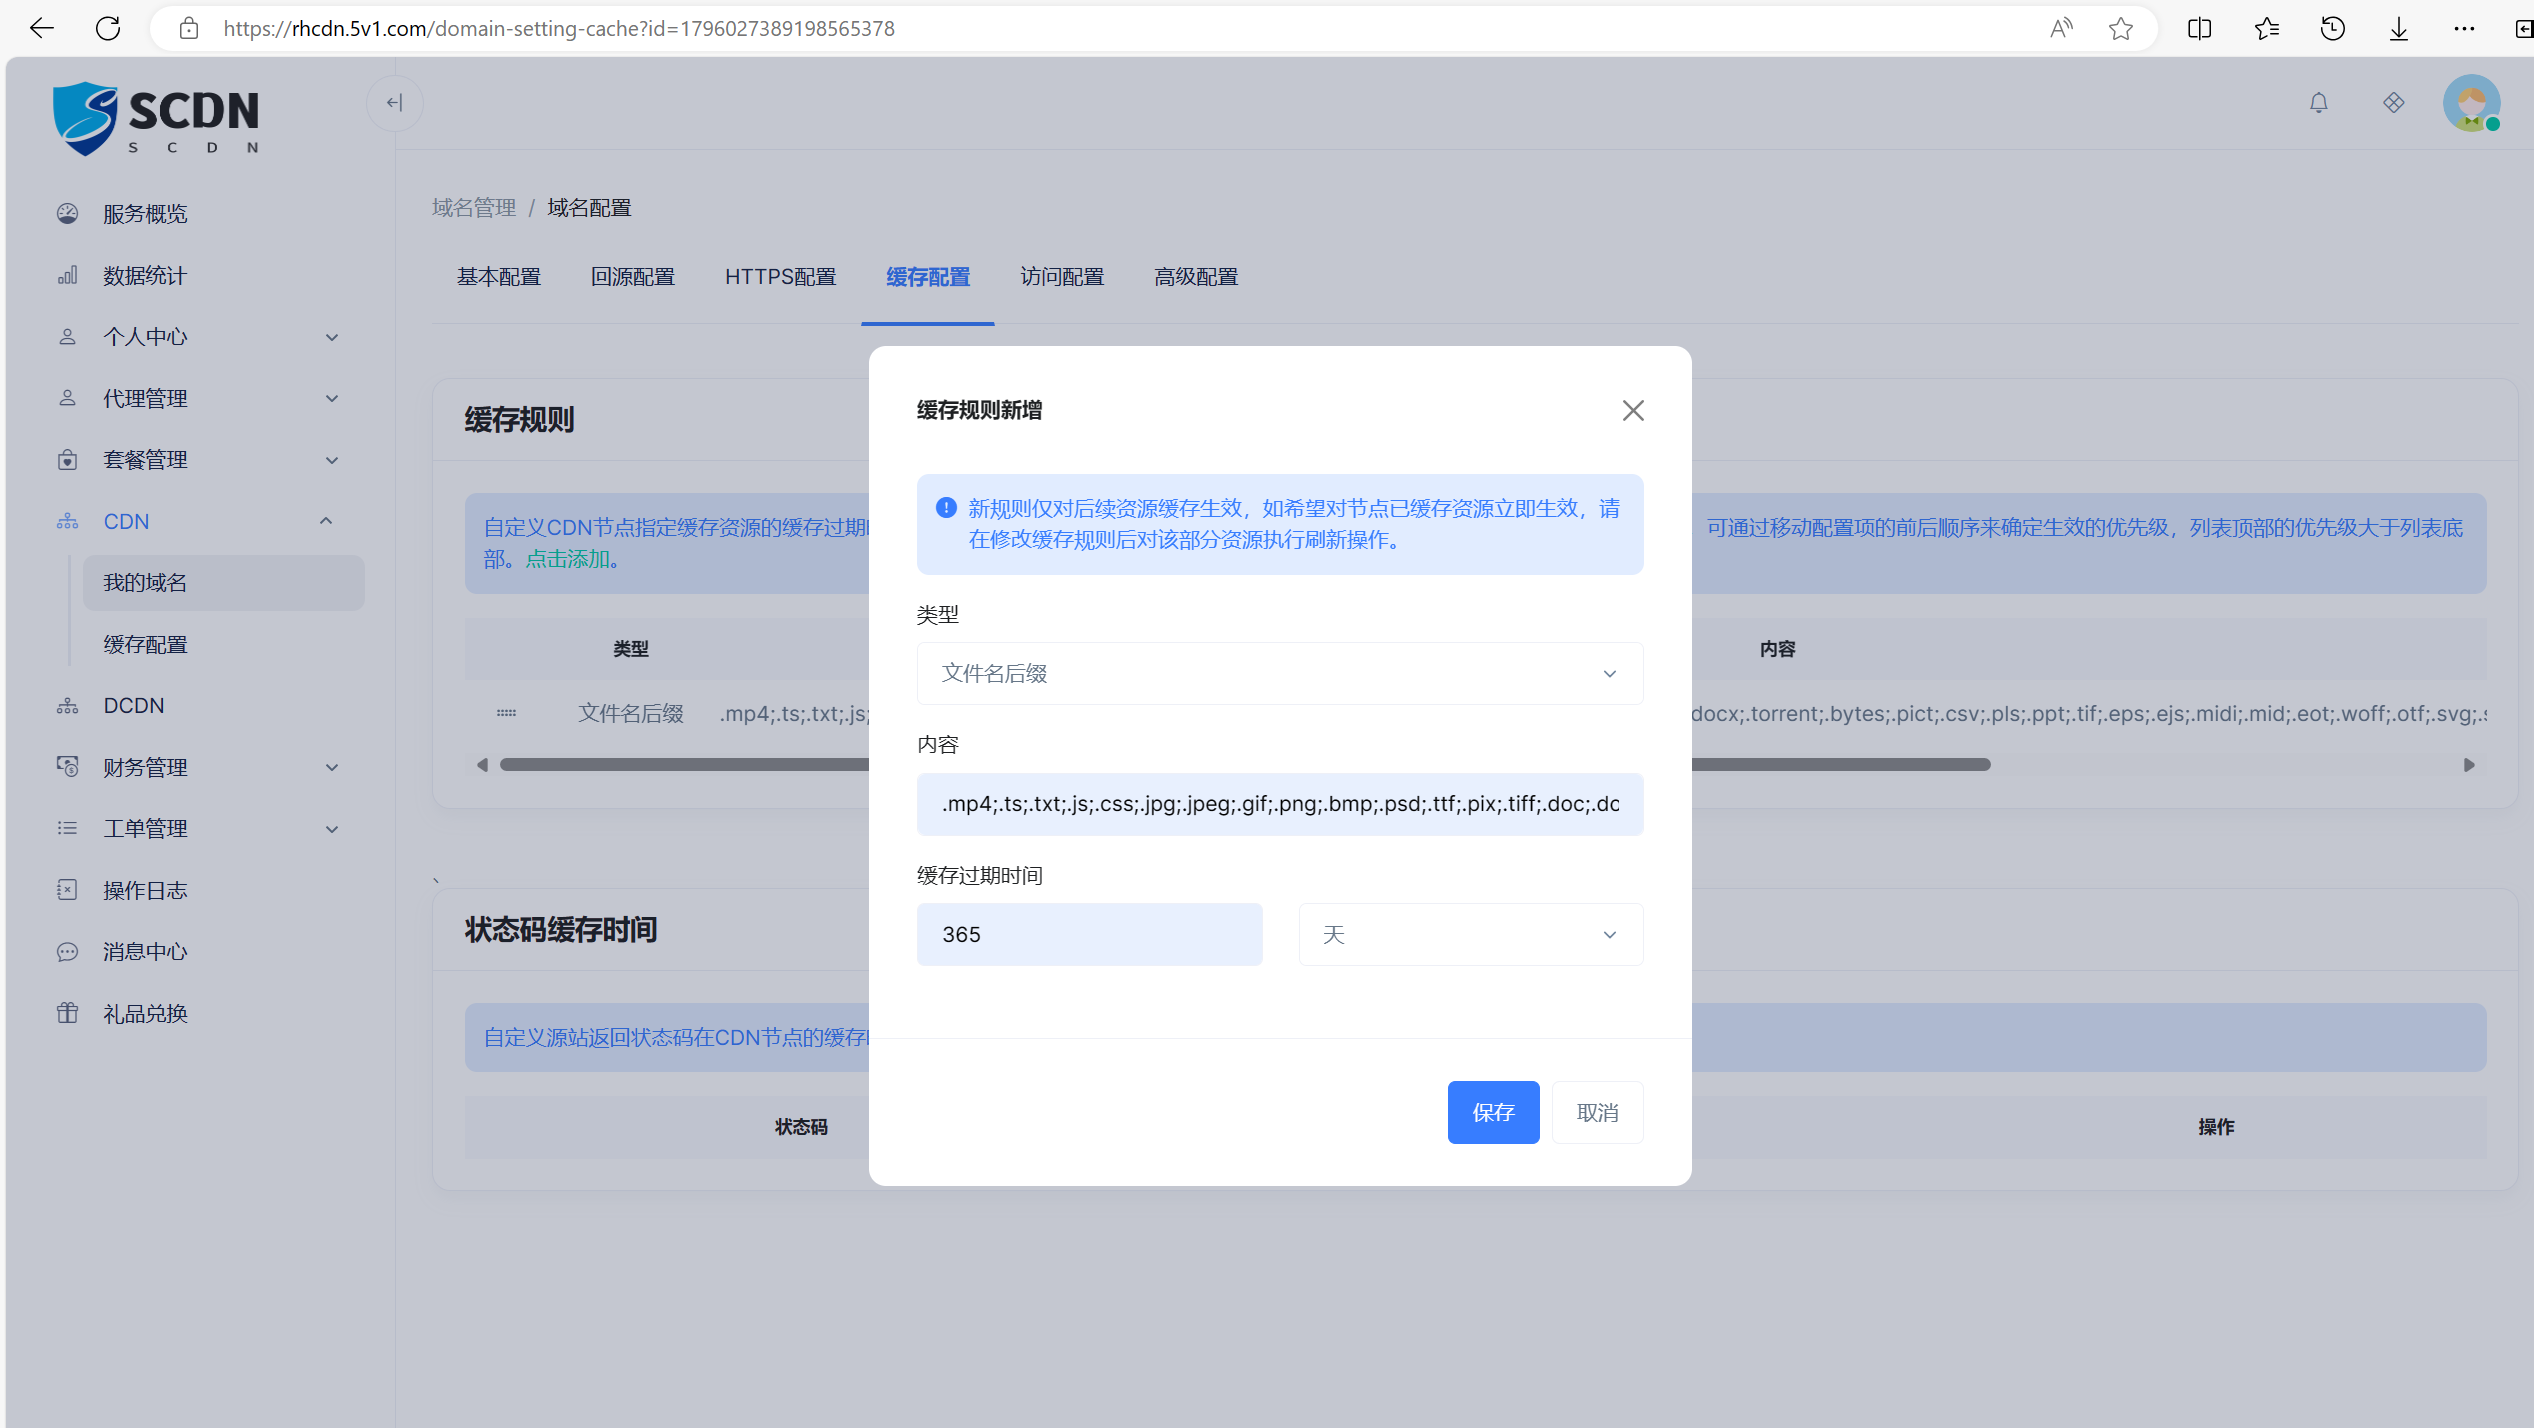Switch to HTTPS配置 tab
2534x1428 pixels.
pyautogui.click(x=780, y=277)
